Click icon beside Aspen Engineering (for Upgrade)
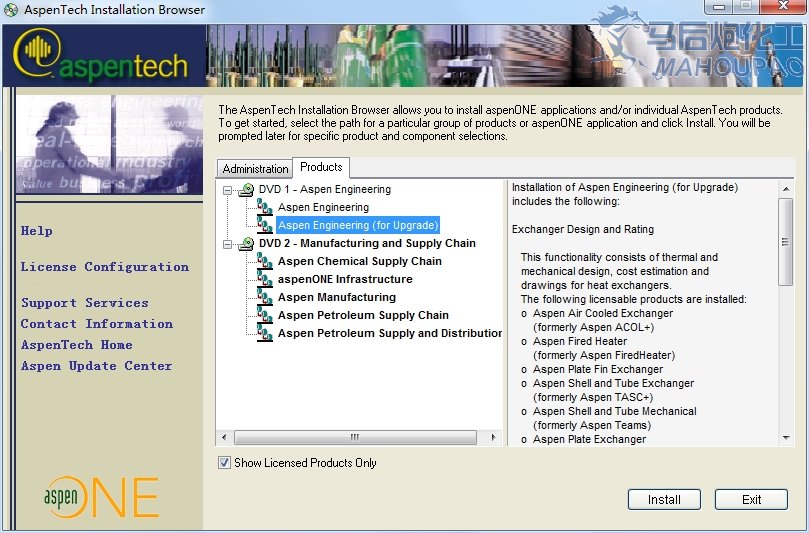The height and width of the screenshot is (533, 809). 265,225
